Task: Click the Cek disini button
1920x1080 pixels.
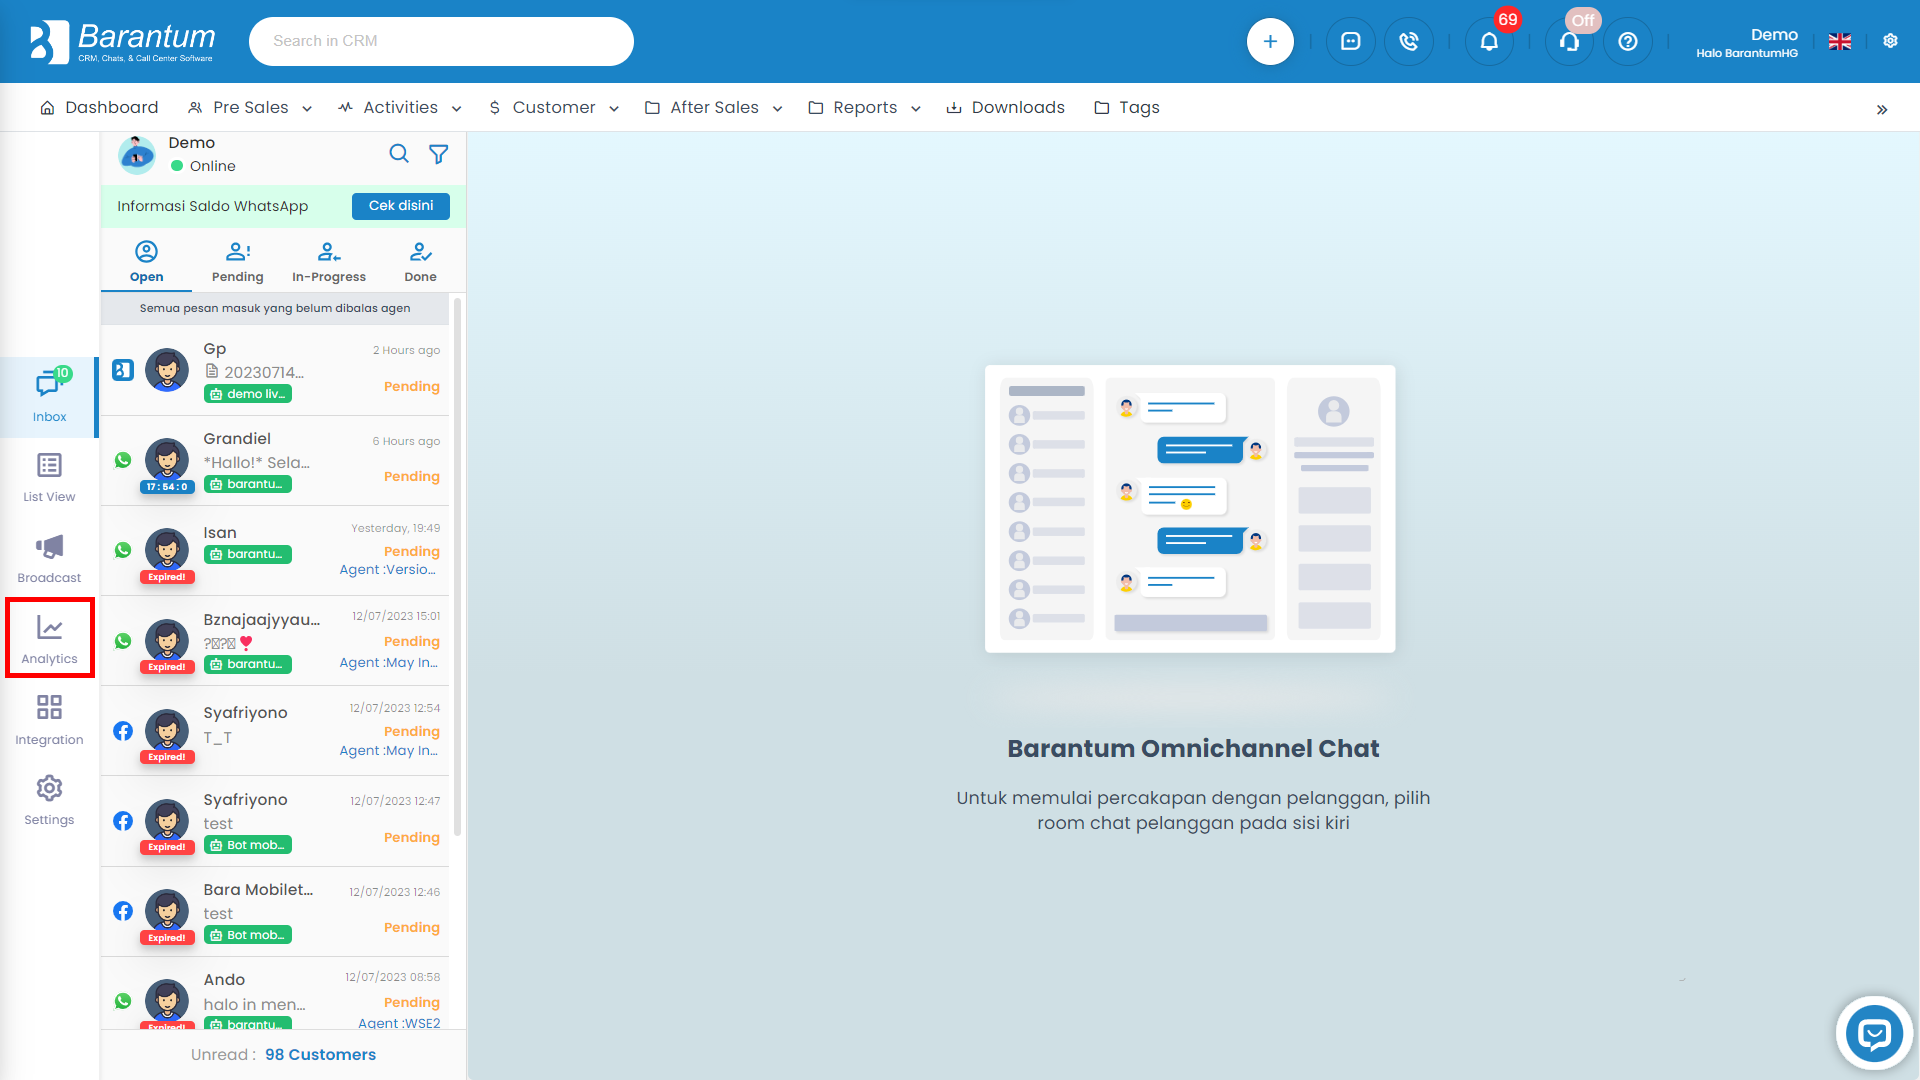Action: (x=401, y=206)
